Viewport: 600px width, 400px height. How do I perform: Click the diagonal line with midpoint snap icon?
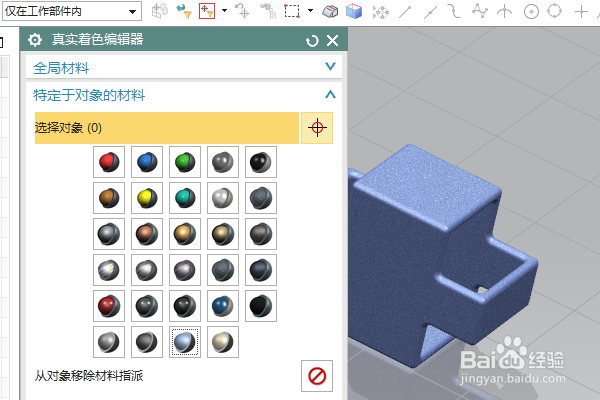click(x=430, y=12)
